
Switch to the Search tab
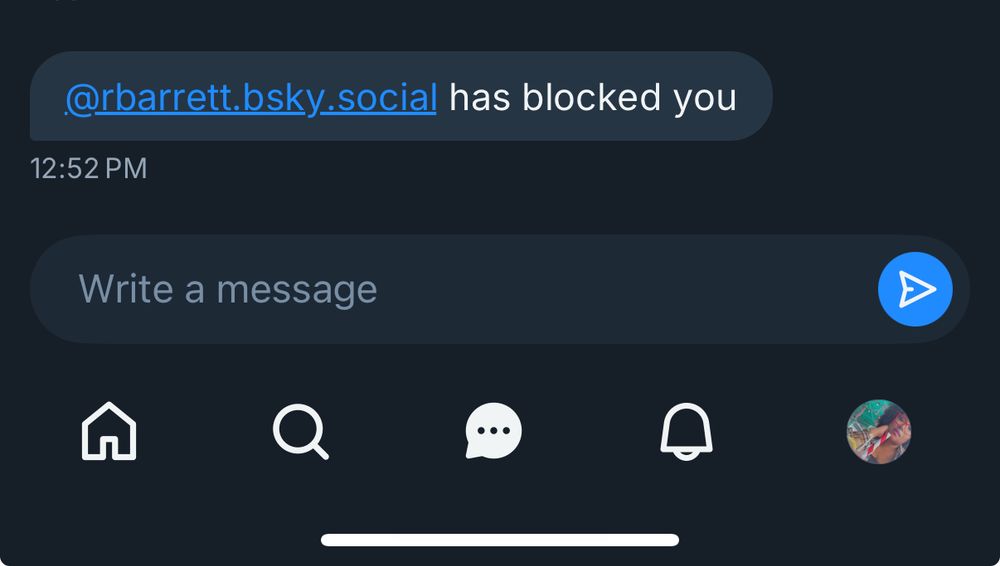tap(301, 431)
